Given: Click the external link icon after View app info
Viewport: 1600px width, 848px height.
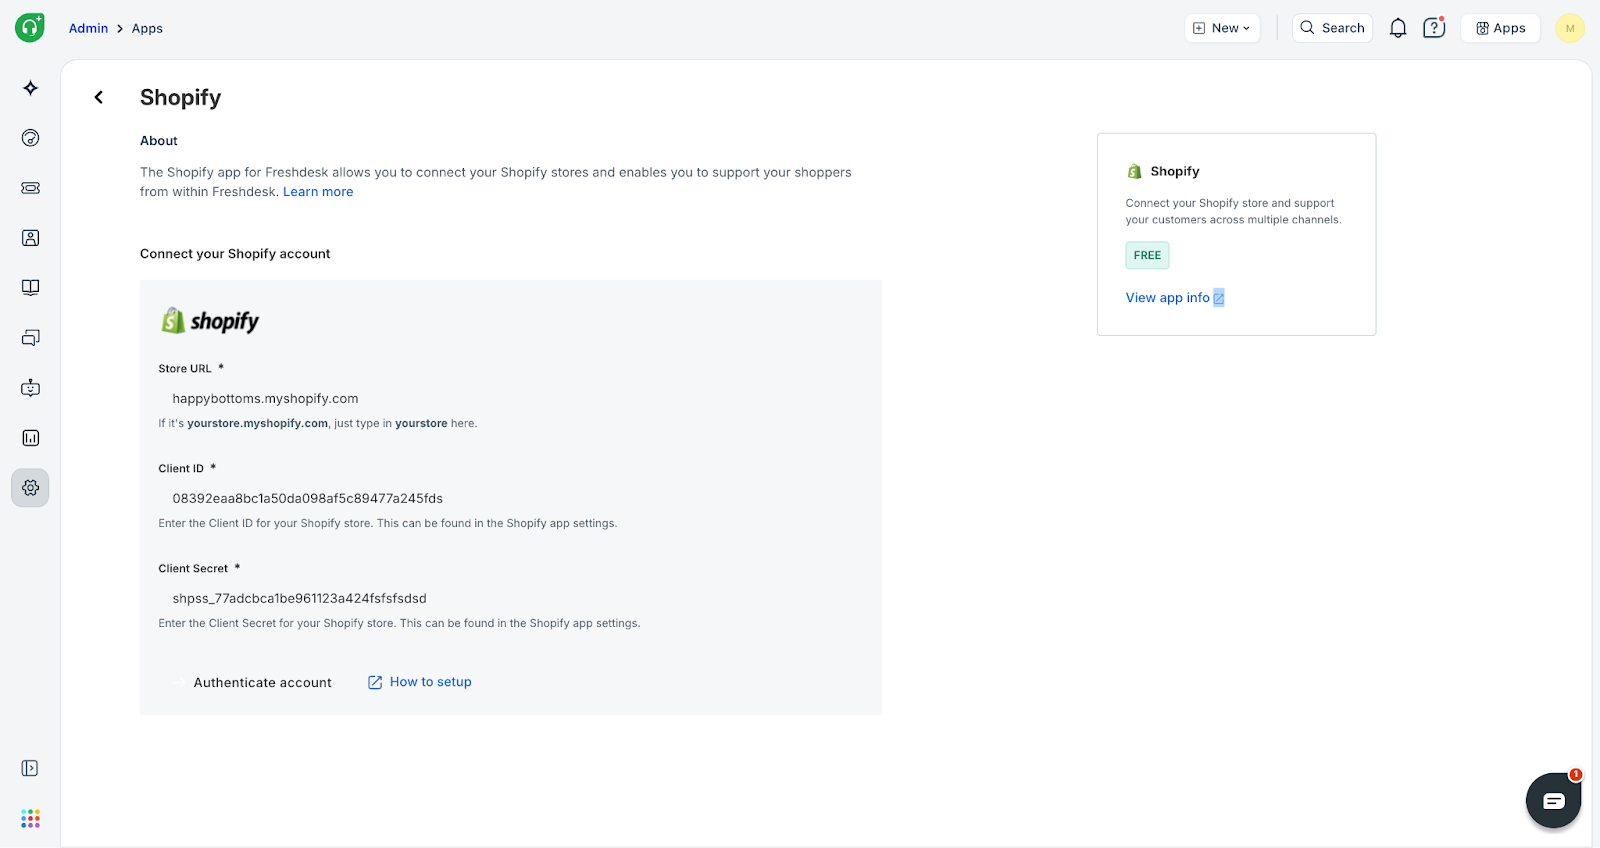Looking at the screenshot, I should point(1219,298).
